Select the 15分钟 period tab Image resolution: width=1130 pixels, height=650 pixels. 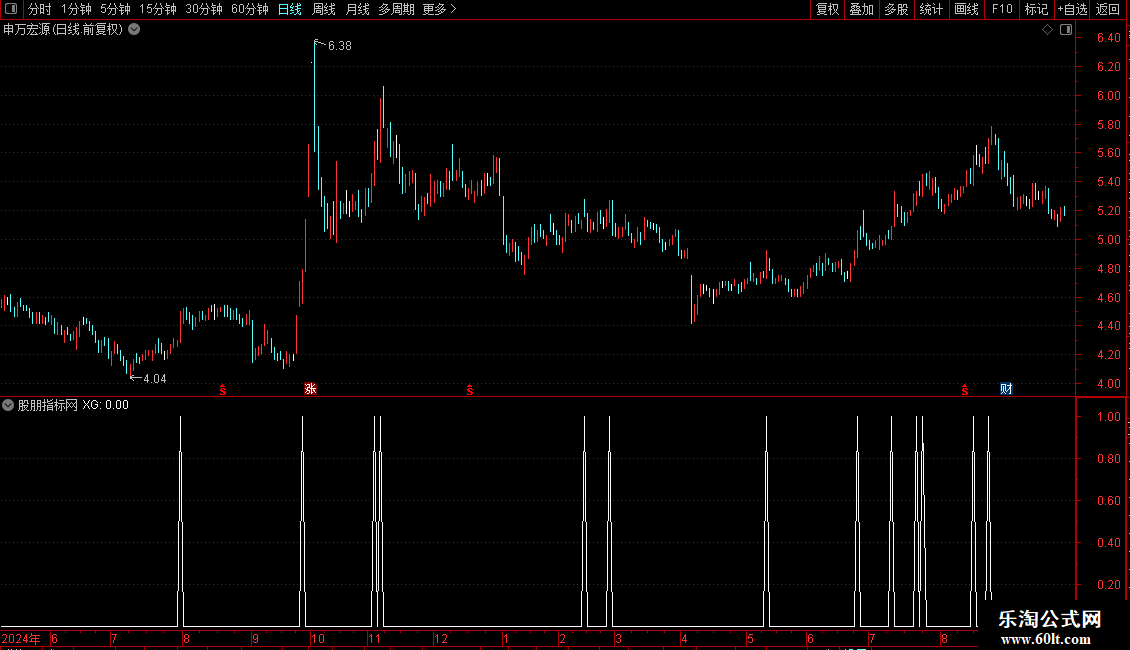click(157, 9)
